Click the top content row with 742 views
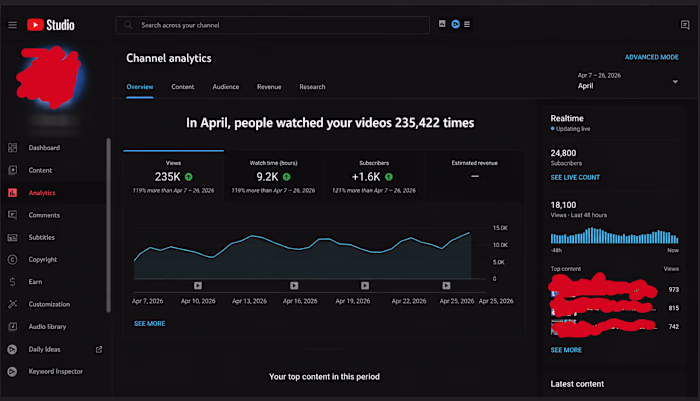 tap(615, 326)
